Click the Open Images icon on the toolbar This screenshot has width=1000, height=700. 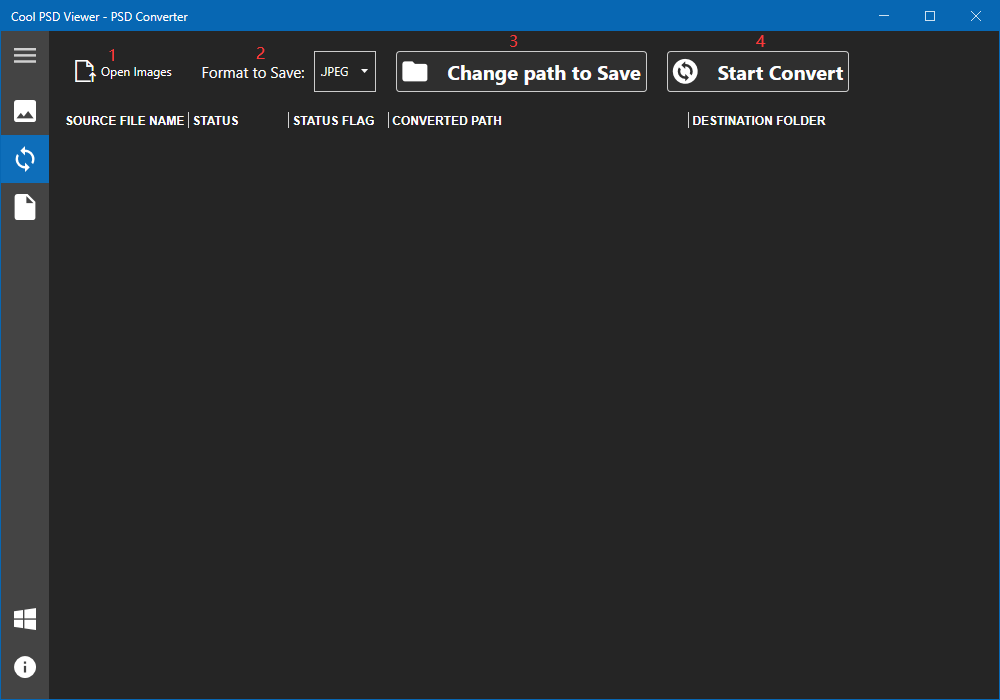[x=85, y=70]
